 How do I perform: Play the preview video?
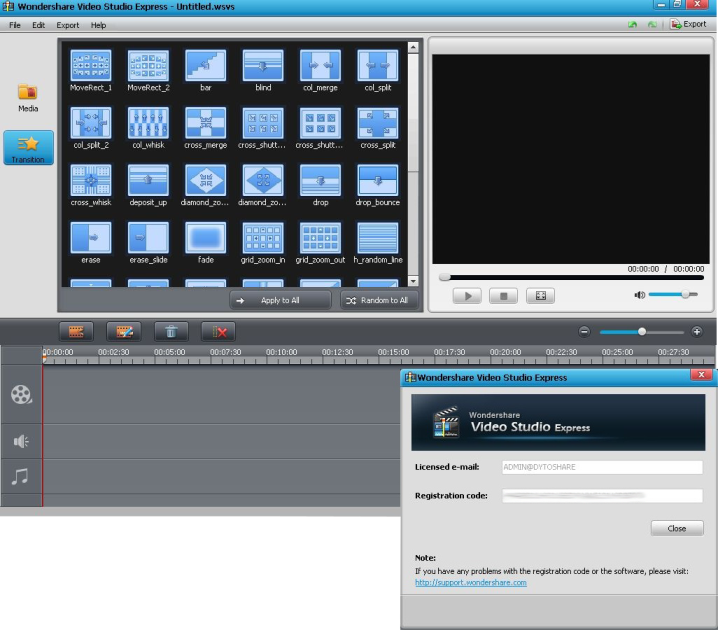click(467, 296)
